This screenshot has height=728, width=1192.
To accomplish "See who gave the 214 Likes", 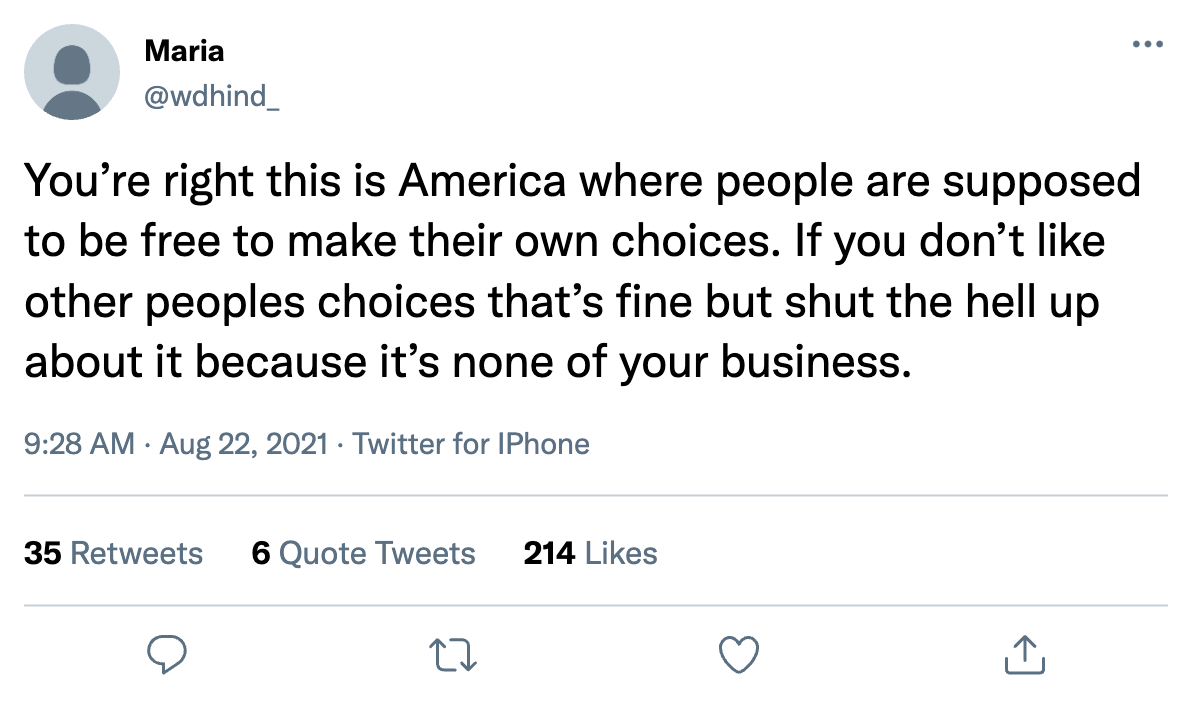I will [x=590, y=553].
